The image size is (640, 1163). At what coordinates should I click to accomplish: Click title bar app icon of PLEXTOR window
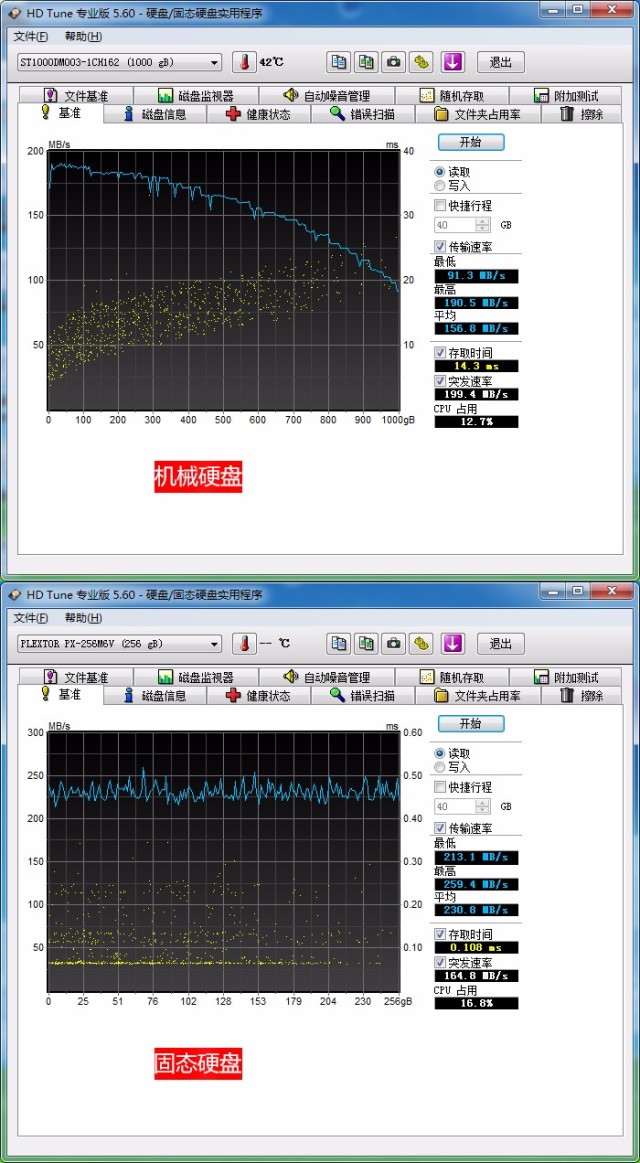click(16, 595)
